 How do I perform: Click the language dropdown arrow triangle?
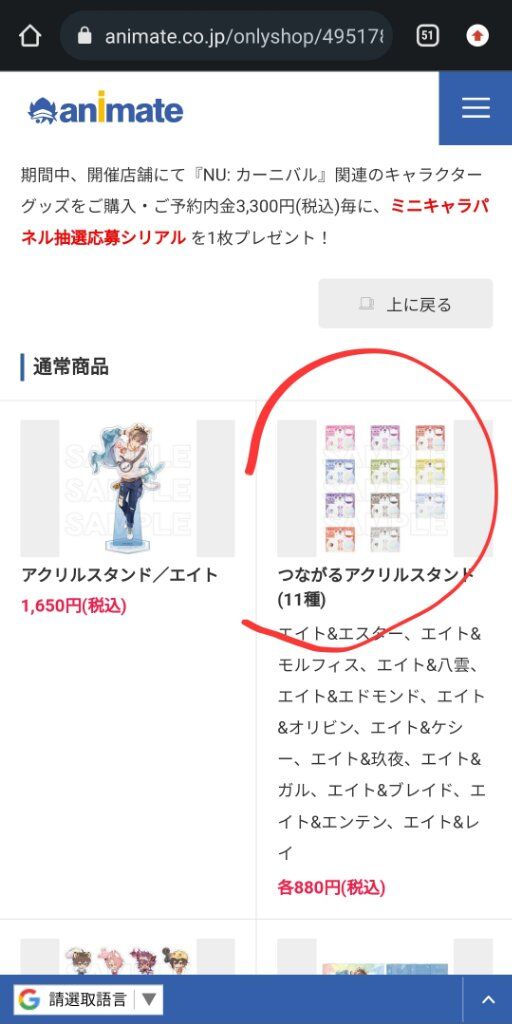pos(149,999)
